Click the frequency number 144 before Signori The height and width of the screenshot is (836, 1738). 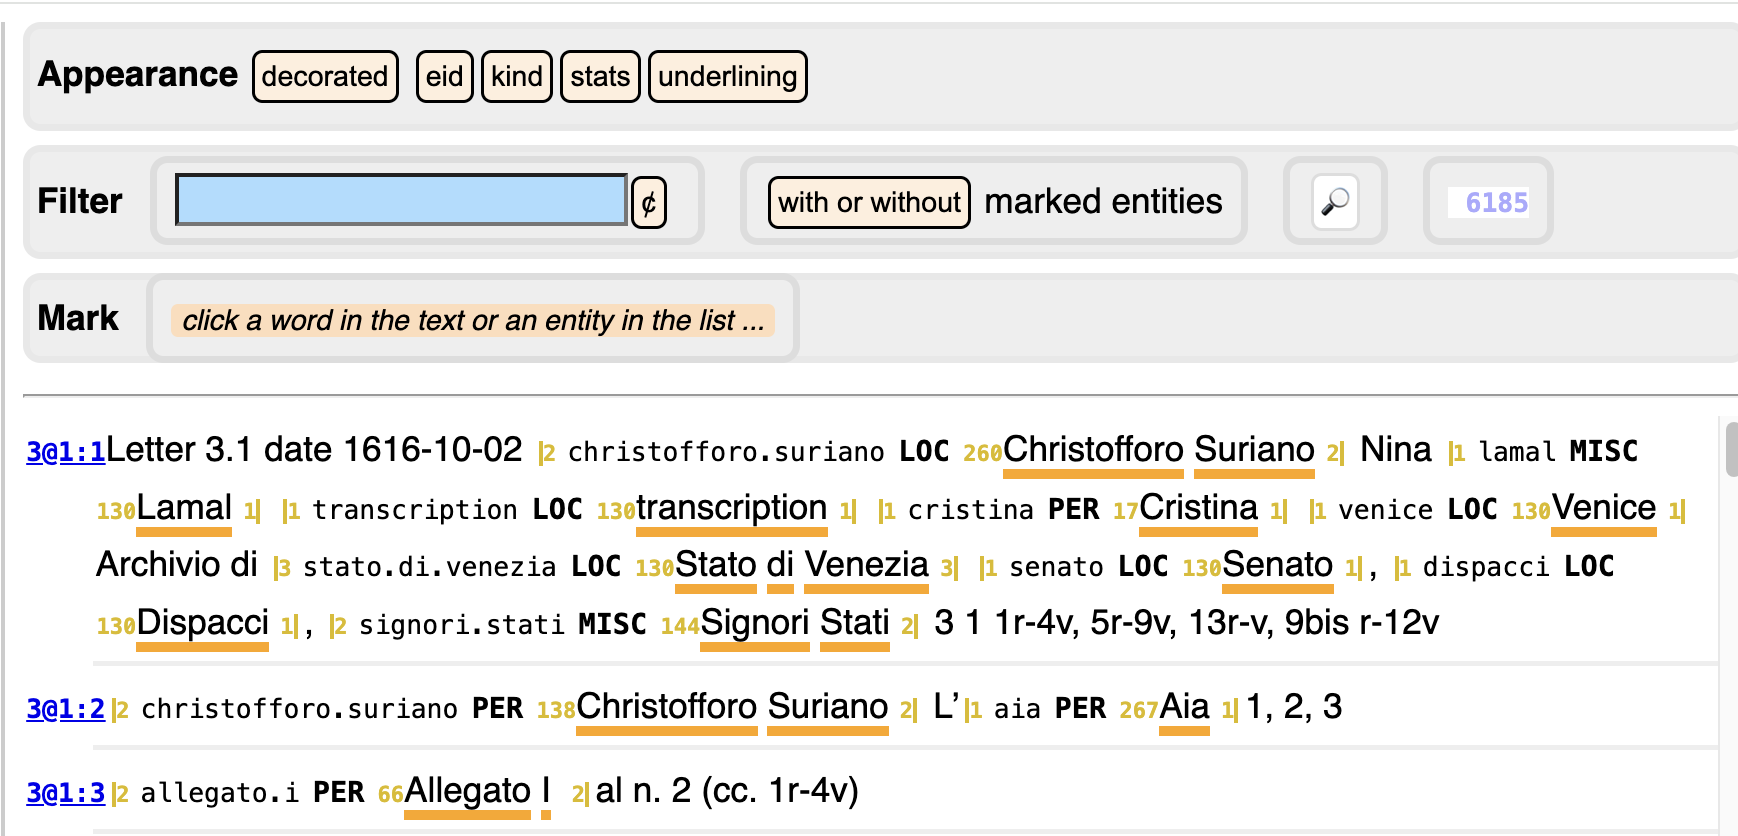pos(680,627)
